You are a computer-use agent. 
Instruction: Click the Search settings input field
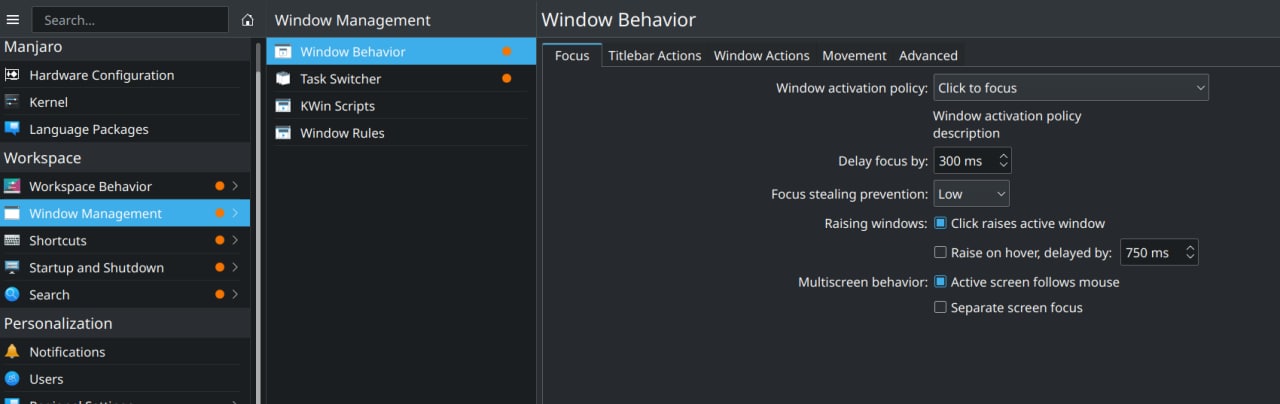pos(130,20)
